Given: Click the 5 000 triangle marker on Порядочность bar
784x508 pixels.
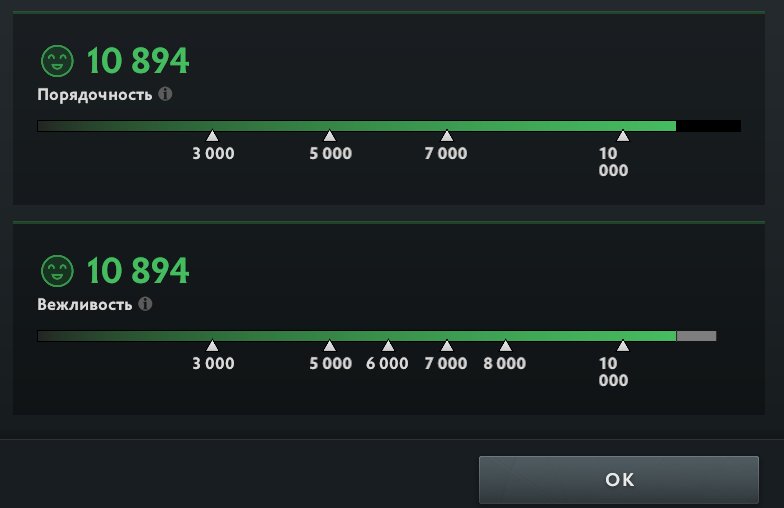Looking at the screenshot, I should pos(330,136).
